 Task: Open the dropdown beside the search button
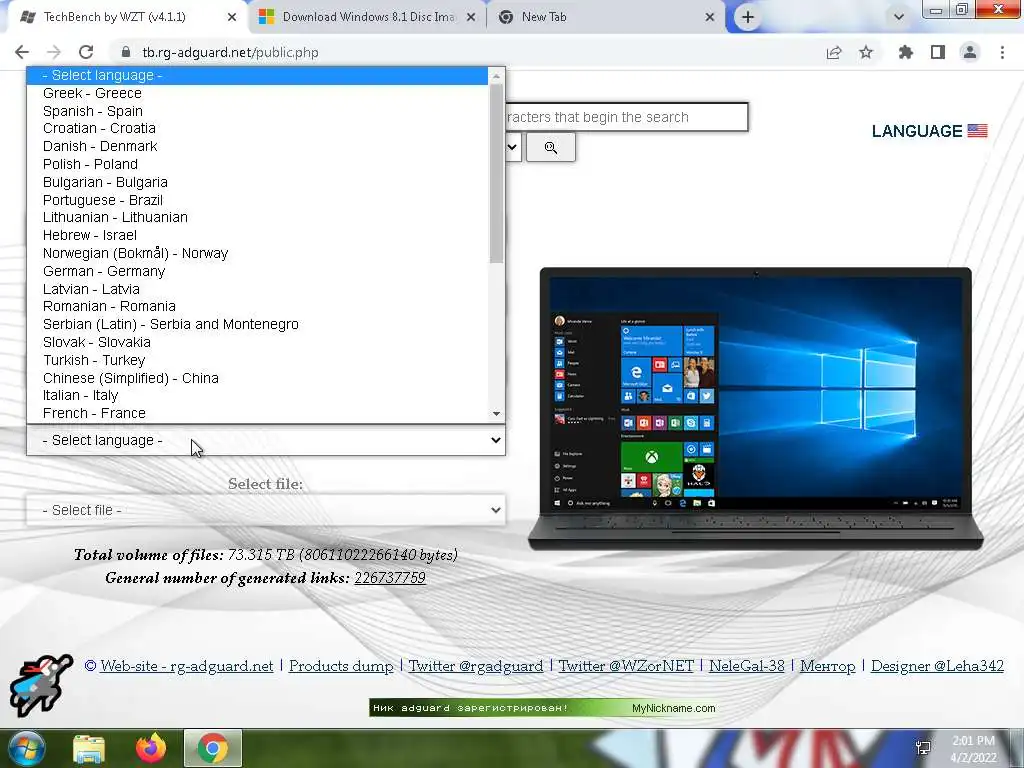513,148
